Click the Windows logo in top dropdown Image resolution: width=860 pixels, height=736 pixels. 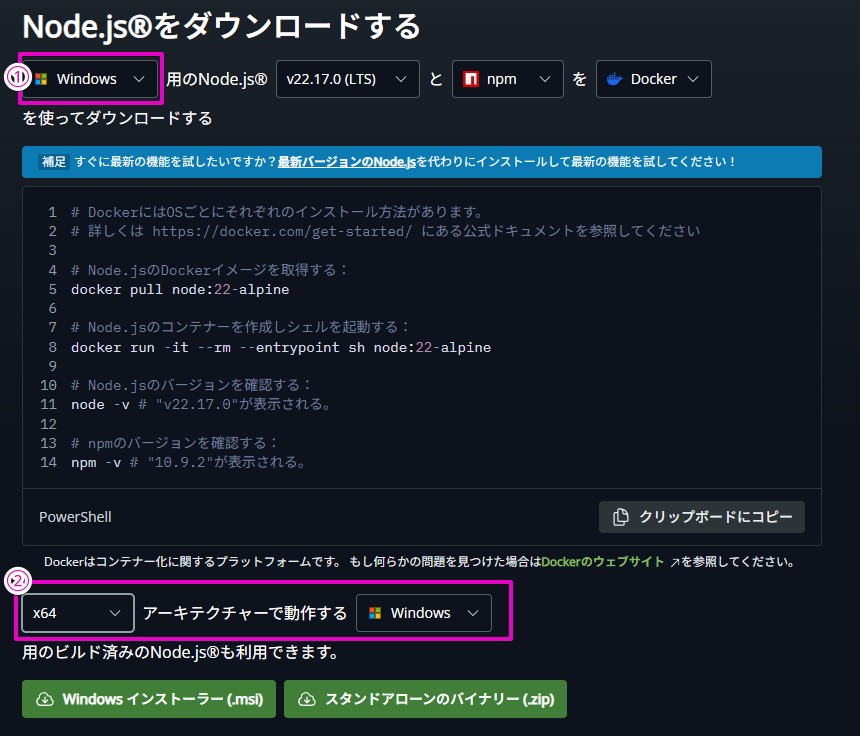coord(41,79)
